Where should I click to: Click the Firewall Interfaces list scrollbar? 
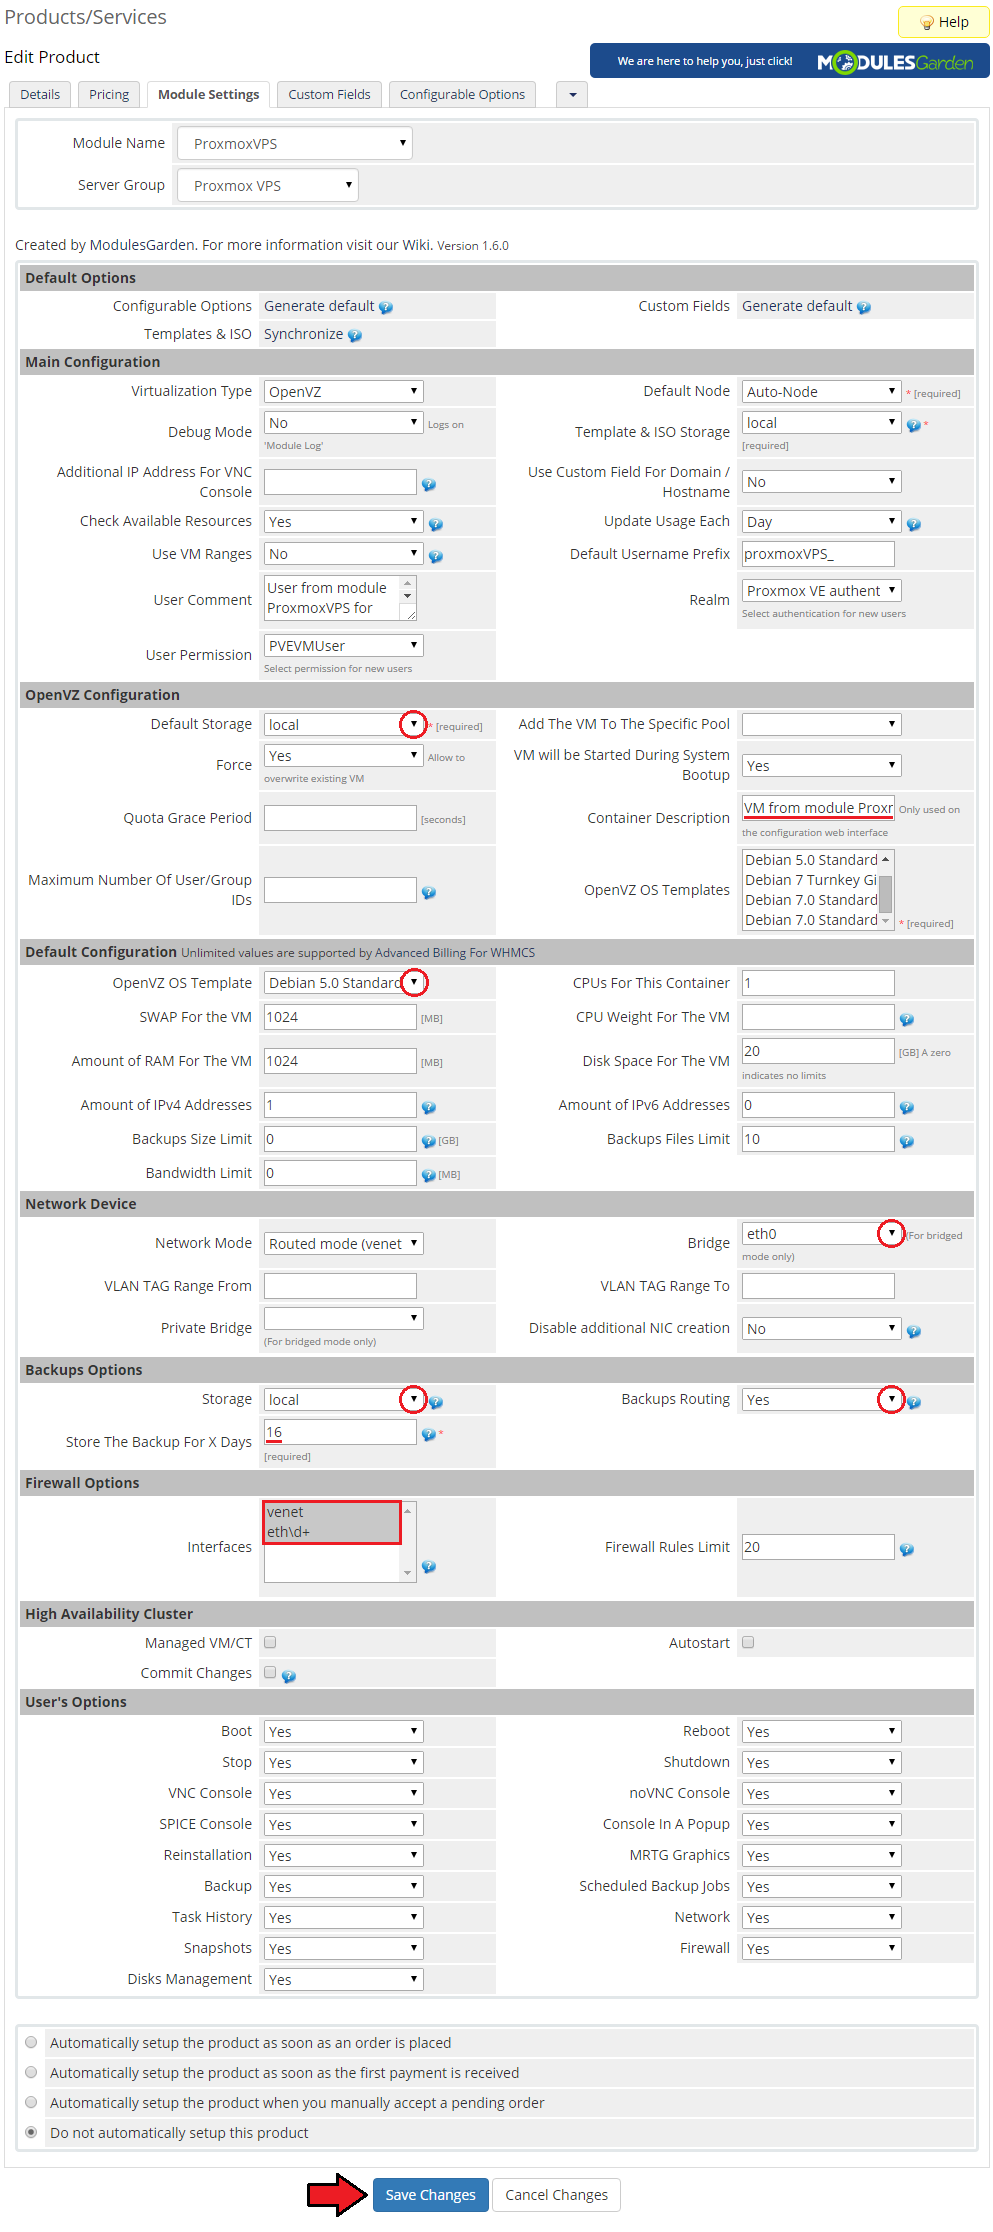tap(407, 1542)
